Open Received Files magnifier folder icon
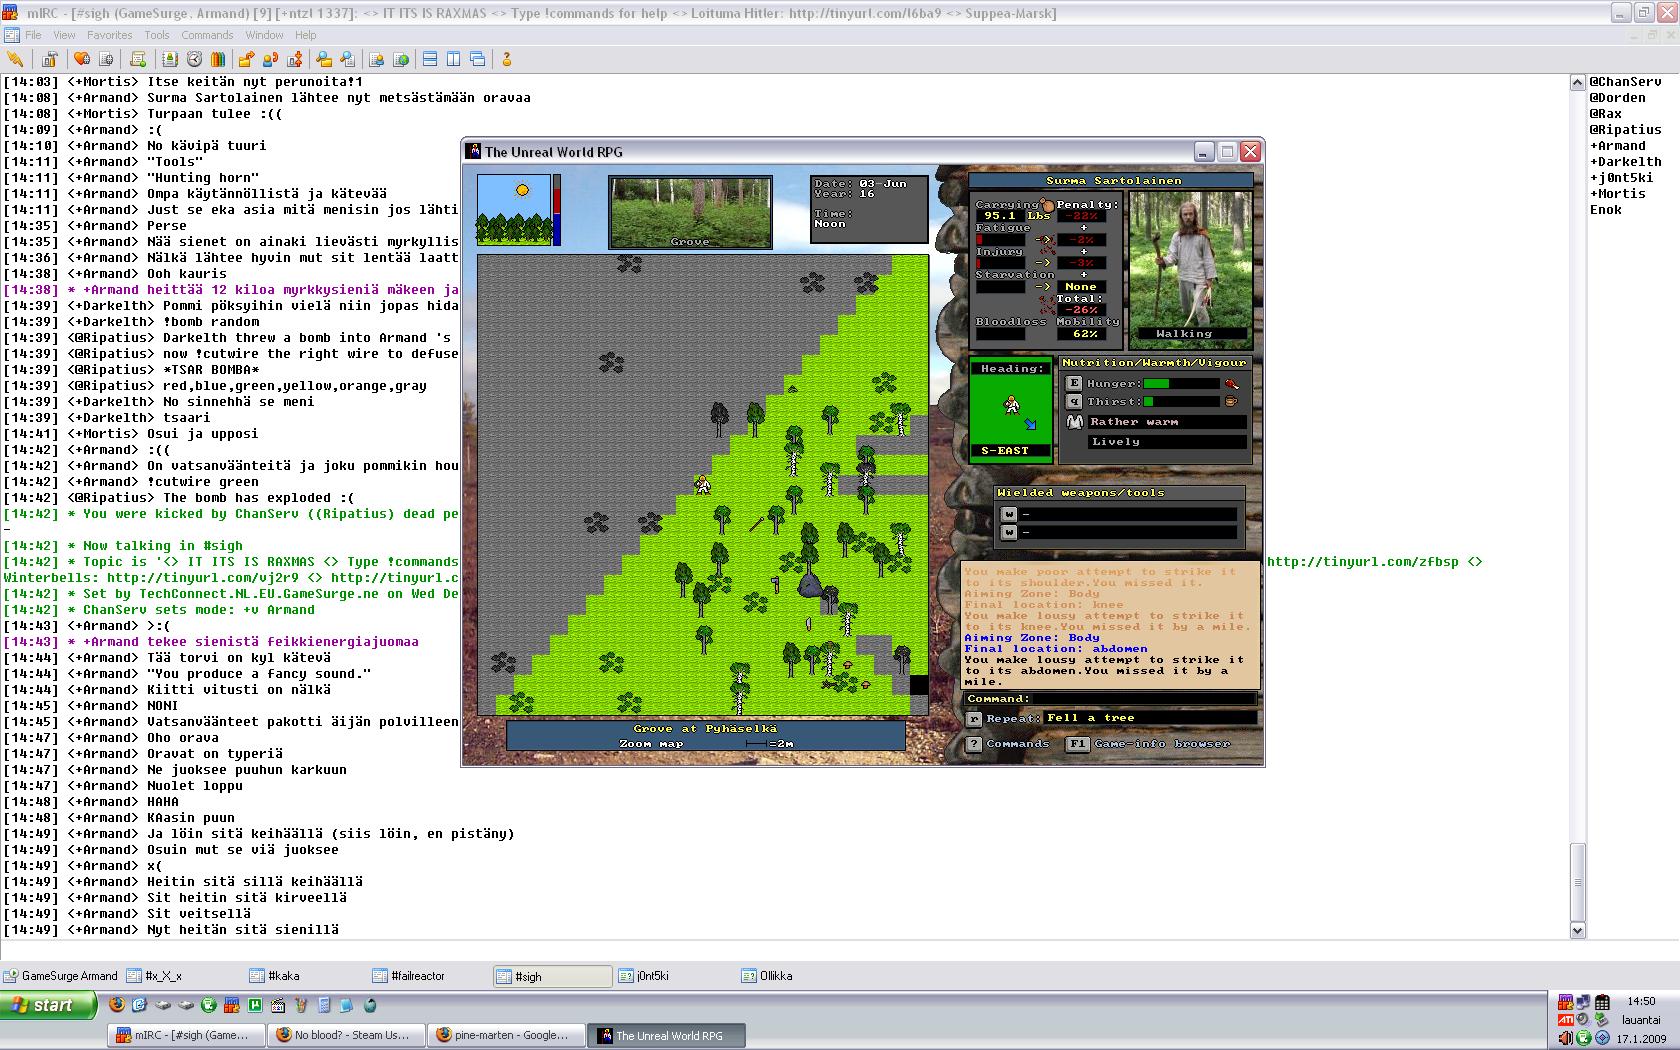 coord(324,59)
